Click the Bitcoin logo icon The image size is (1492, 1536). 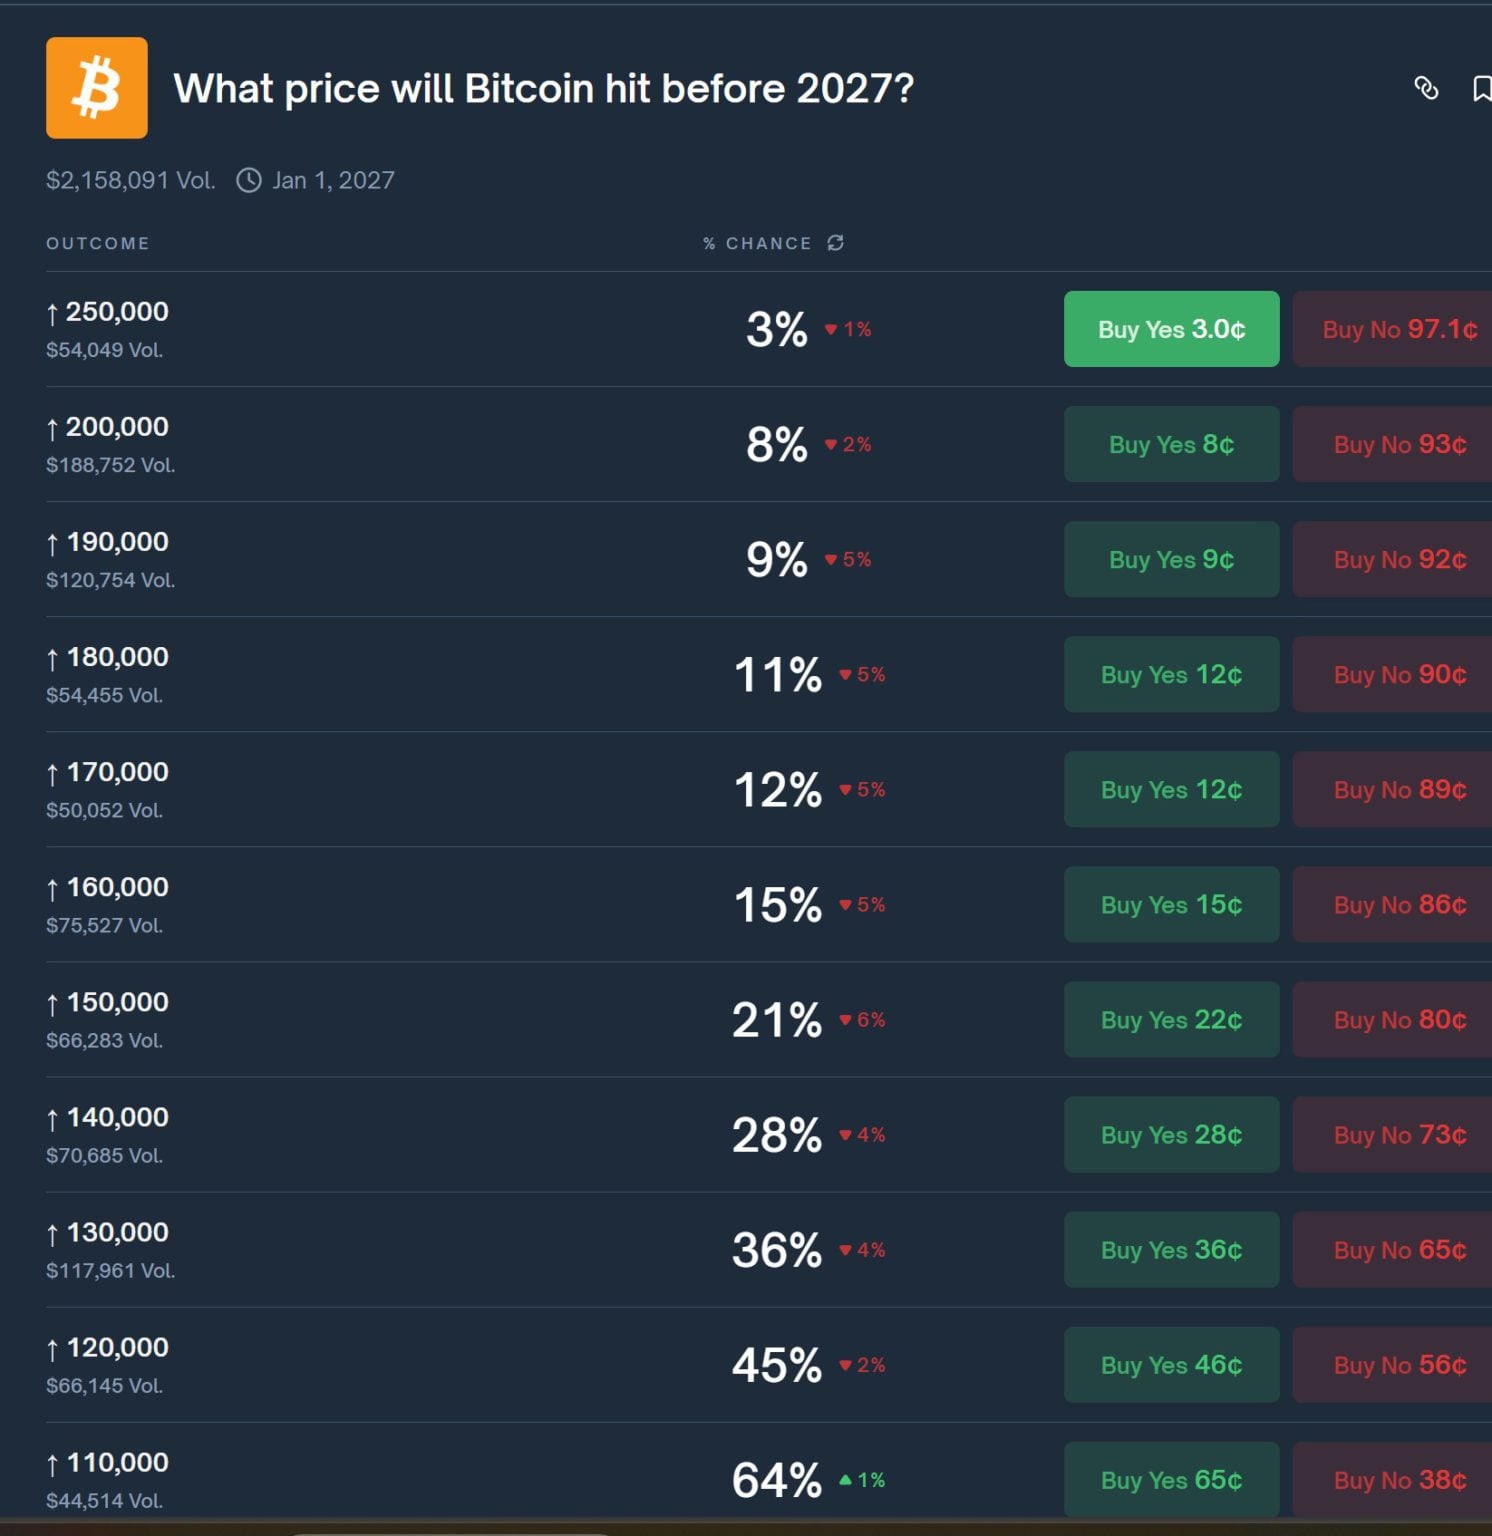coord(96,88)
